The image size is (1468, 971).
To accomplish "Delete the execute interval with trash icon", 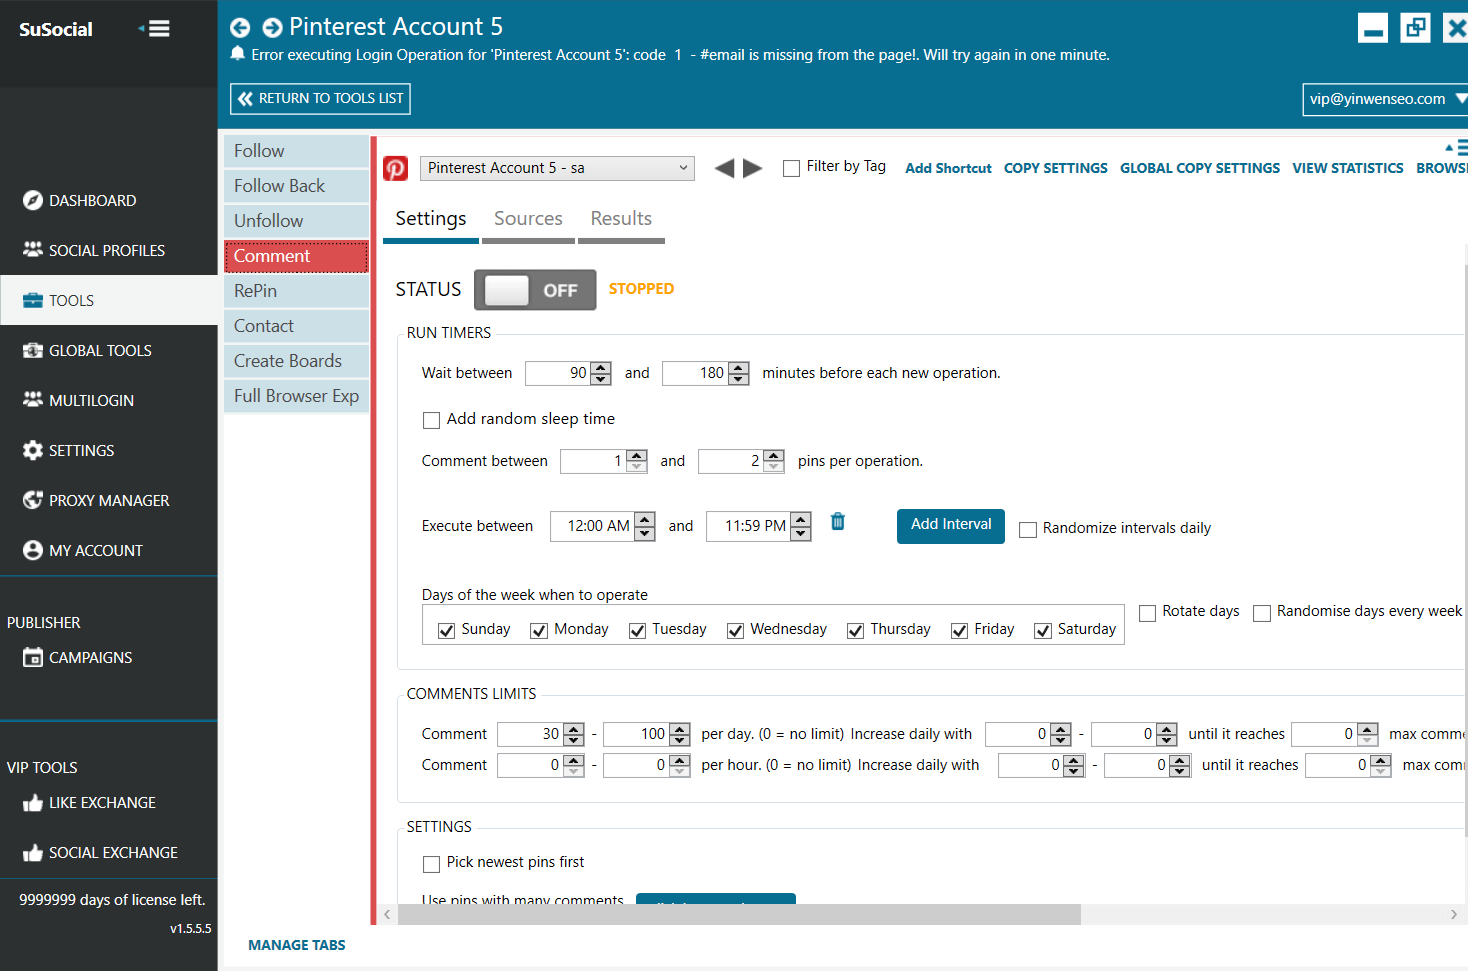I will (838, 522).
